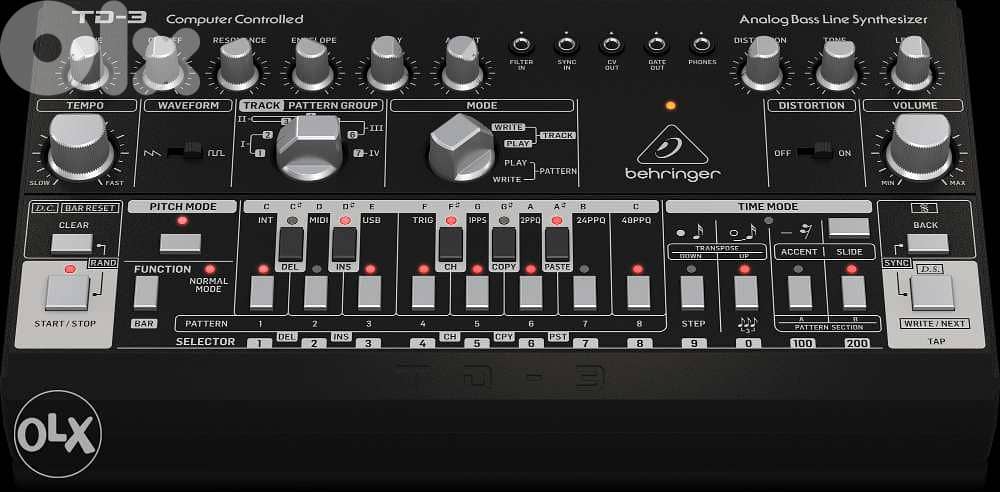
Task: Click the 'PATTERN SECTION' label
Action: (827, 327)
